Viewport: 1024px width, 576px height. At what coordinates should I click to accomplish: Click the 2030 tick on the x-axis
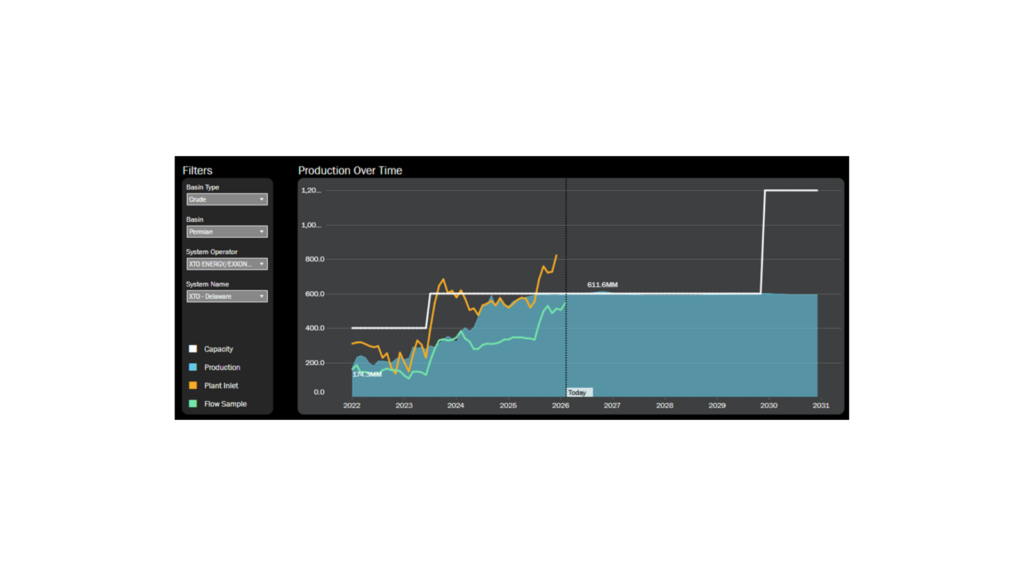click(768, 406)
